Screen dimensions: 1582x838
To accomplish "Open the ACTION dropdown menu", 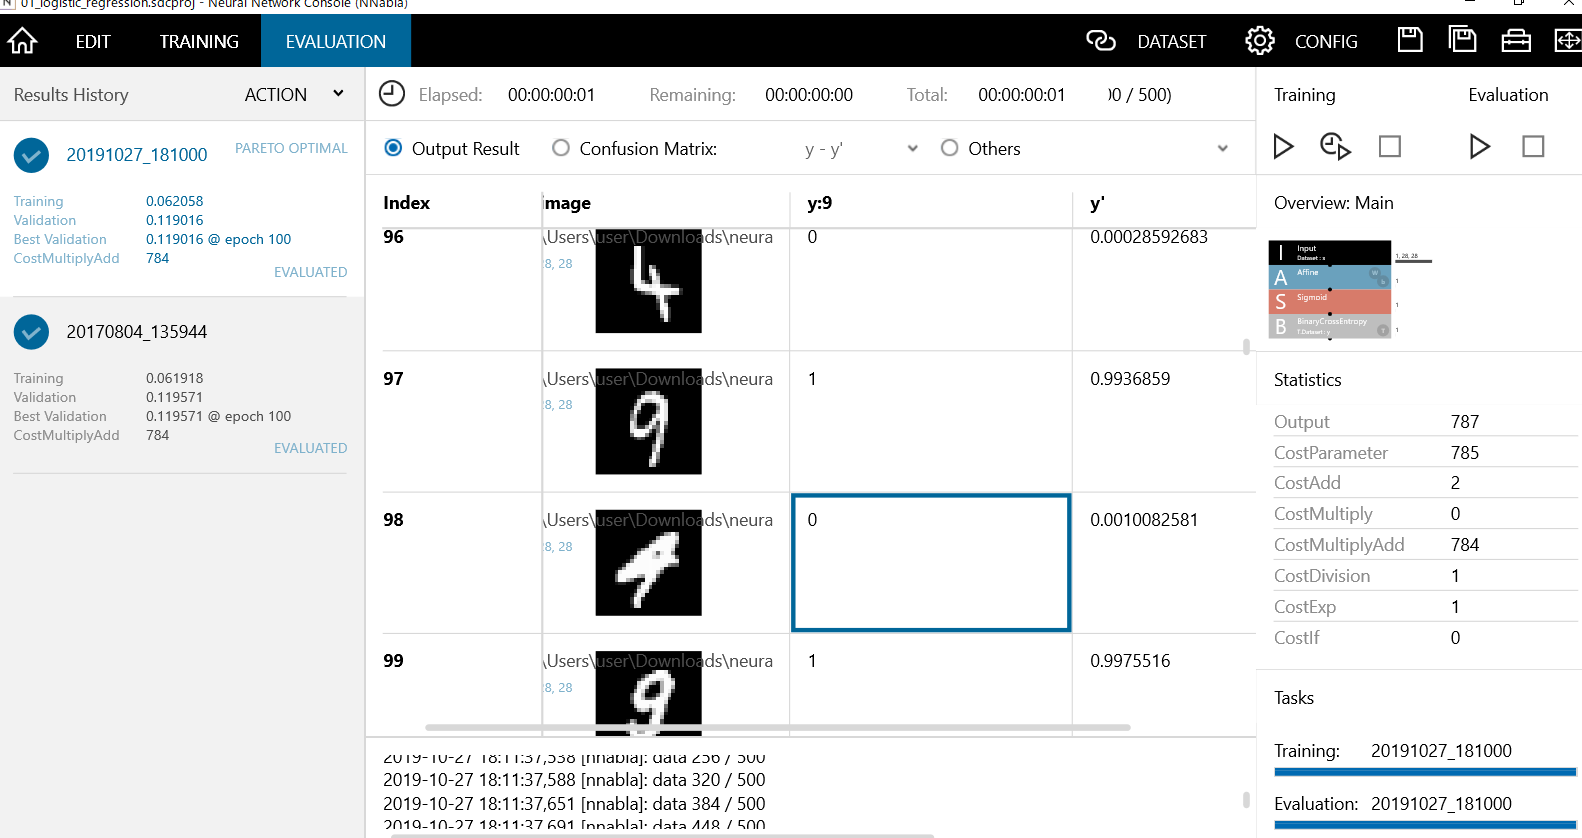I will click(295, 94).
